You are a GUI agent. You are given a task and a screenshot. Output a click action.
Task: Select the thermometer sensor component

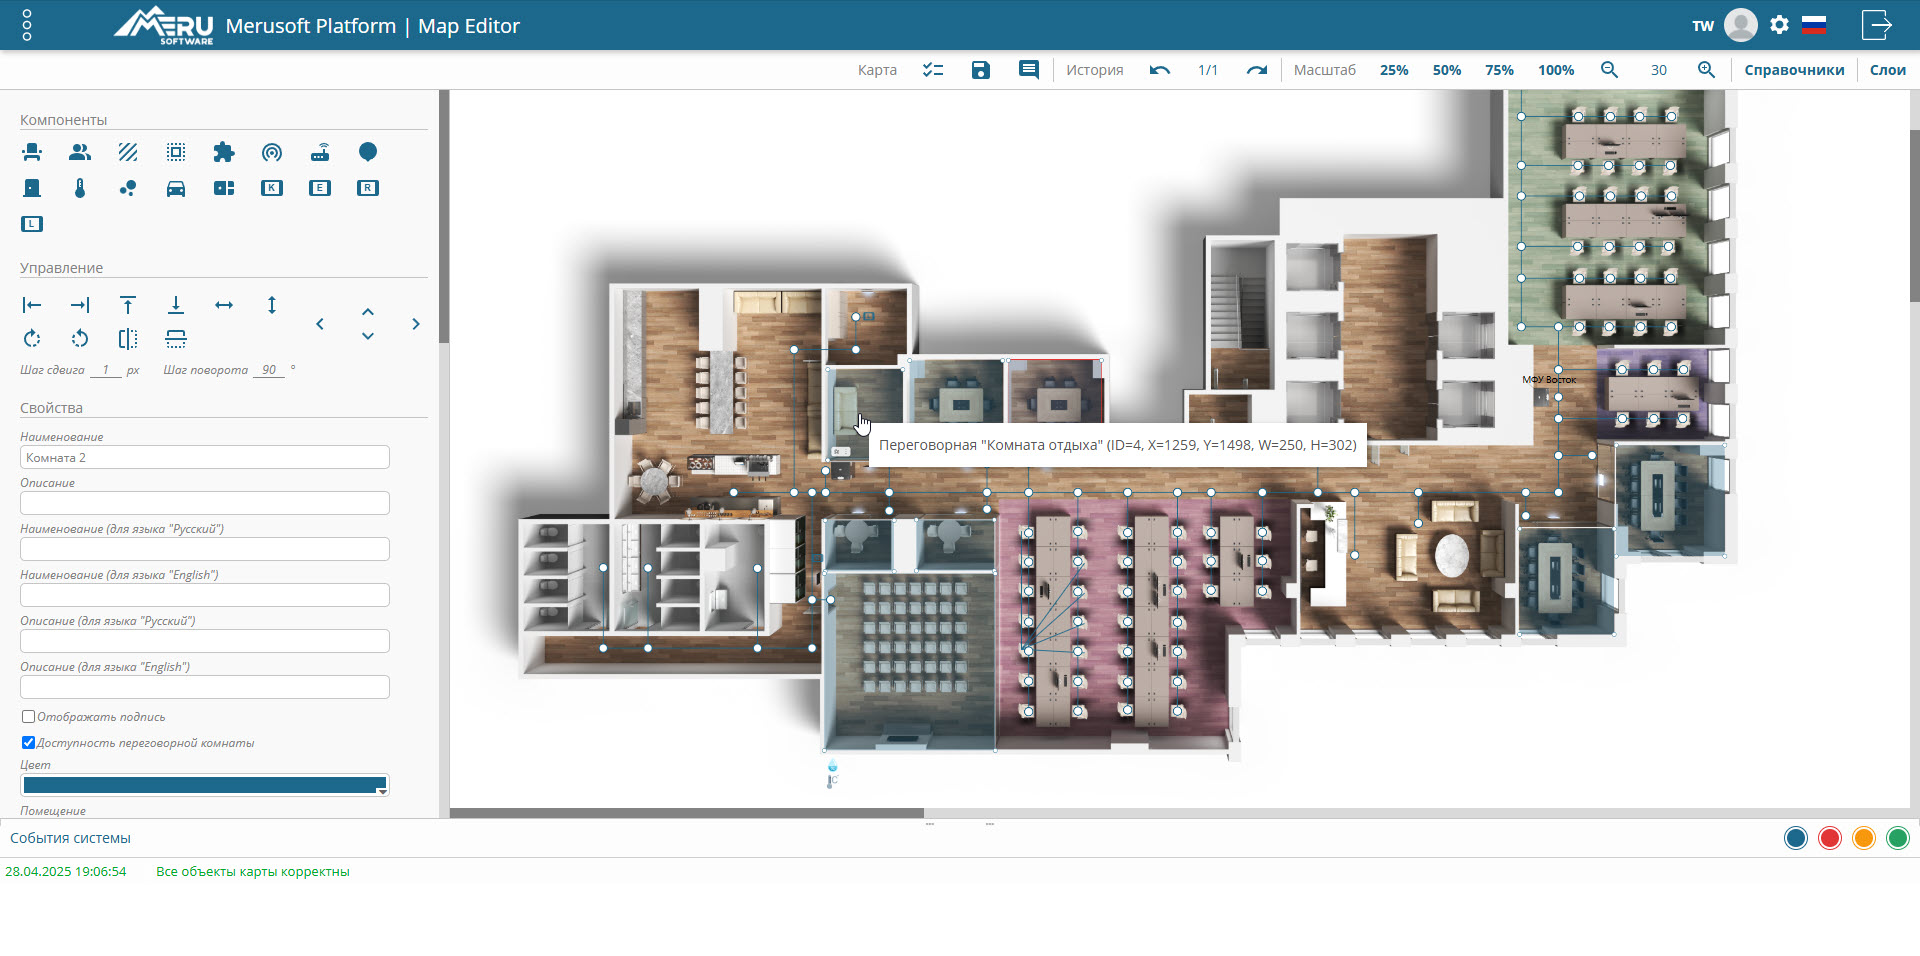(80, 188)
